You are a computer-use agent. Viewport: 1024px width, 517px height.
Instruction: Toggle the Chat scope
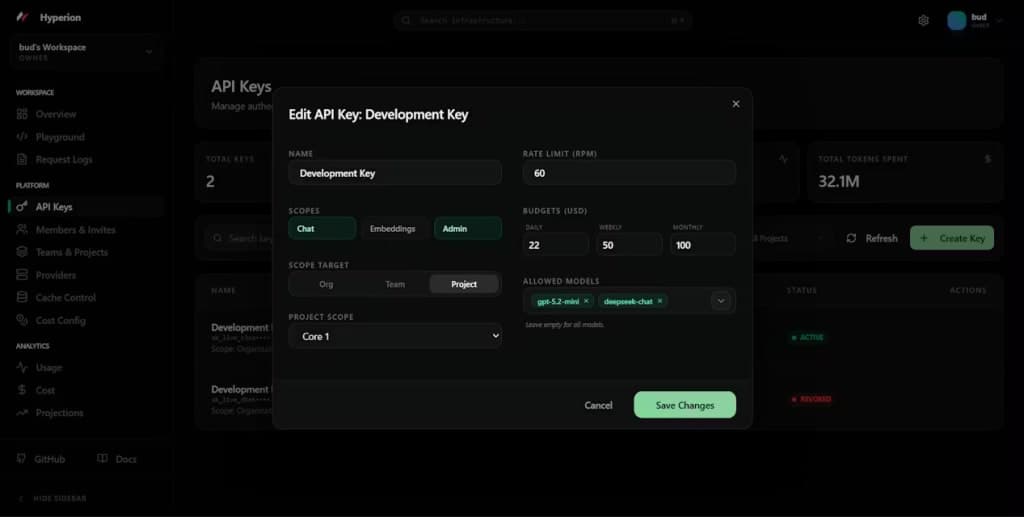(322, 228)
